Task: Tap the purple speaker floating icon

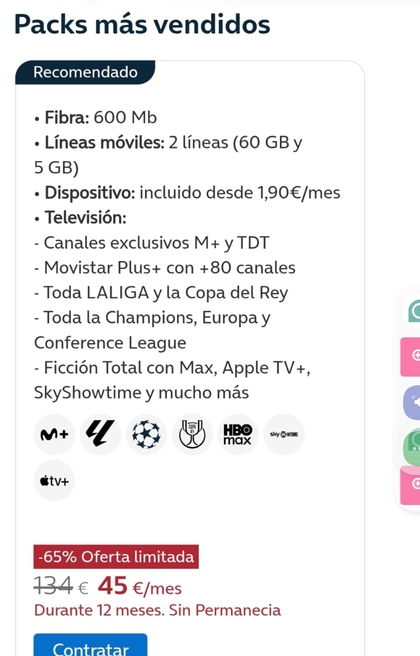Action: point(412,402)
